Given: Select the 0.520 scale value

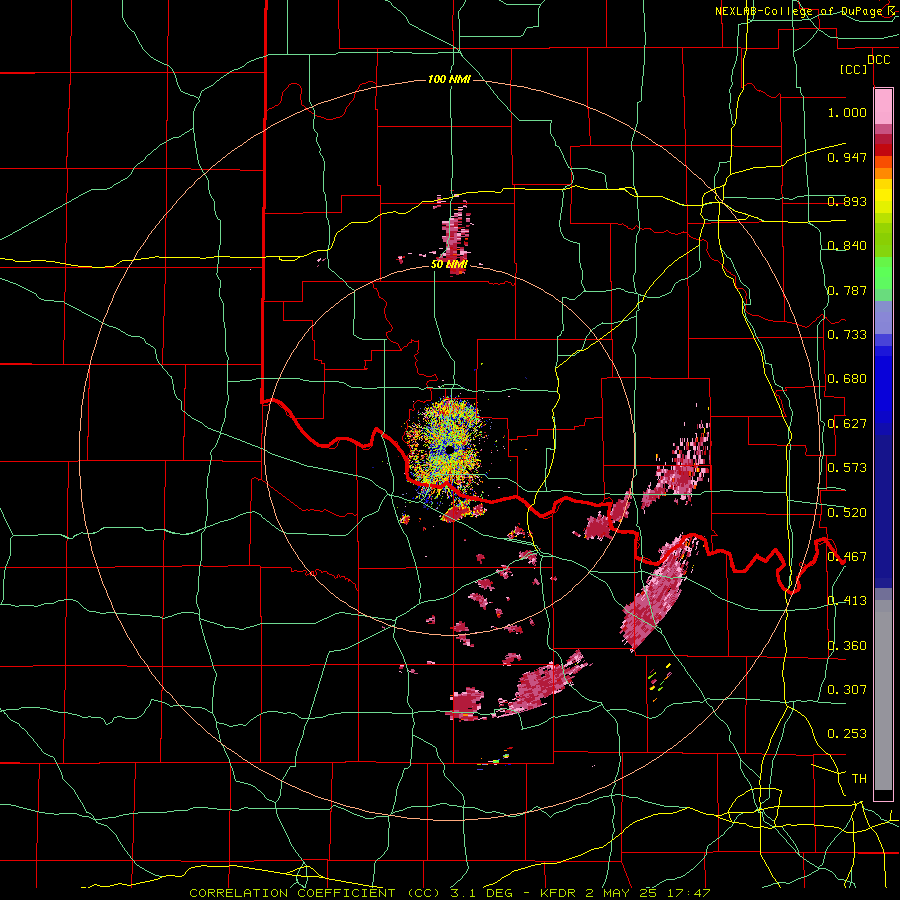Looking at the screenshot, I should 847,512.
